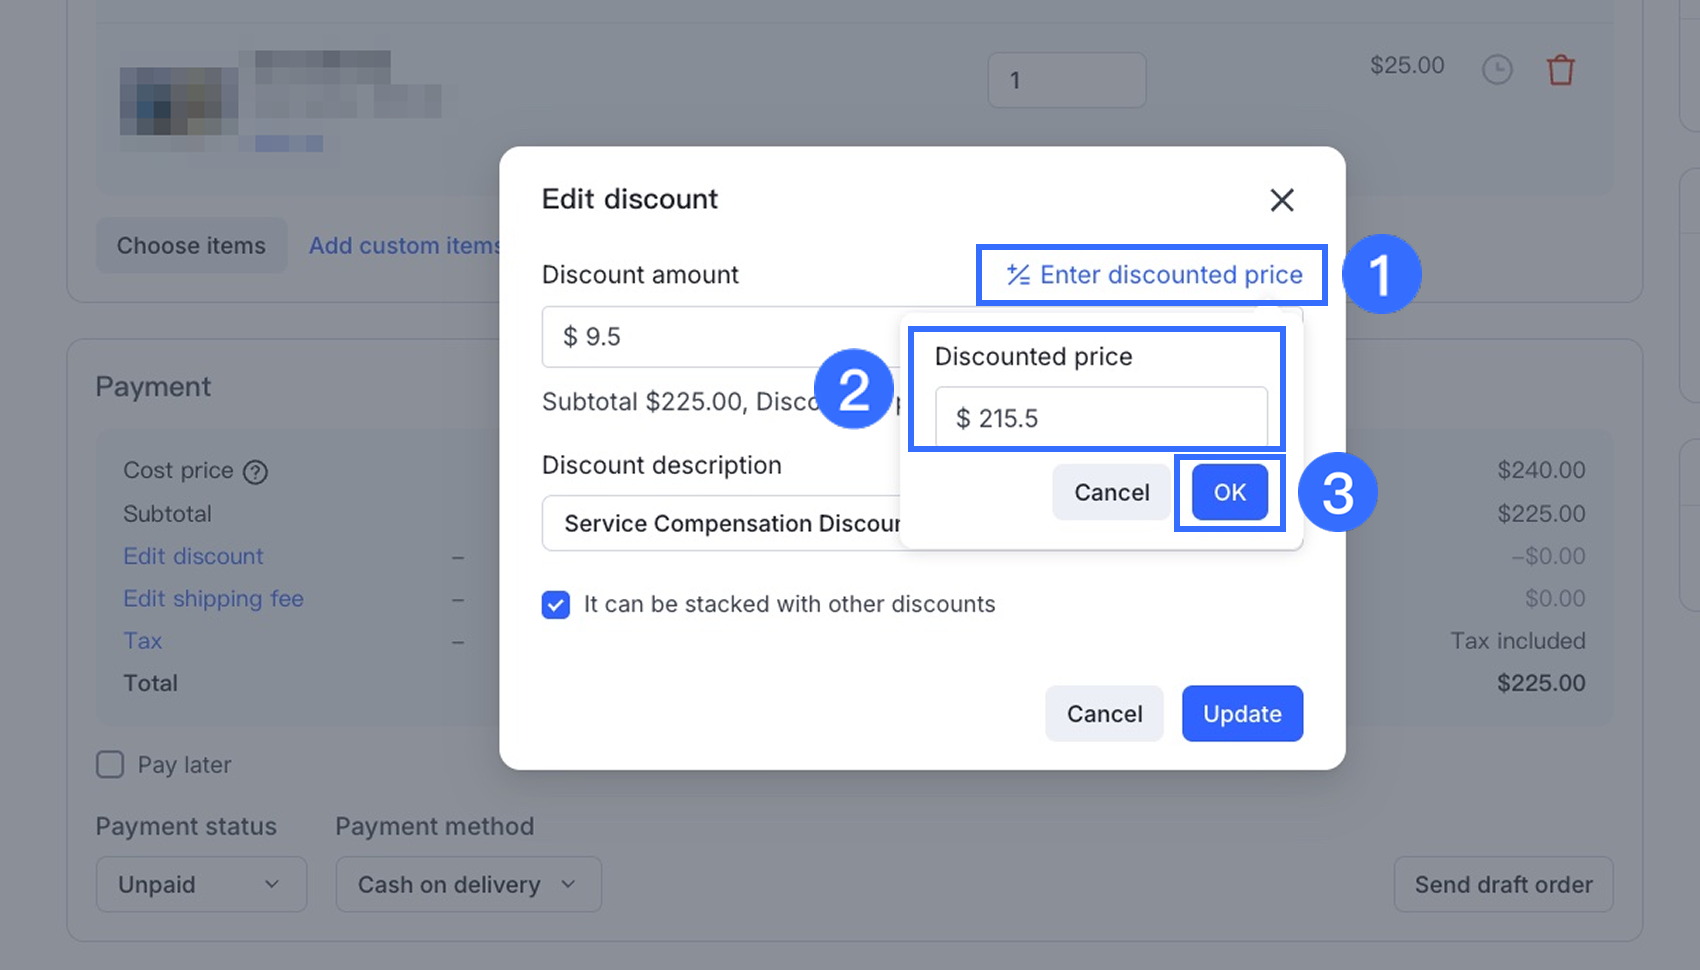The width and height of the screenshot is (1700, 970).
Task: Click the Send draft order button
Action: [1503, 884]
